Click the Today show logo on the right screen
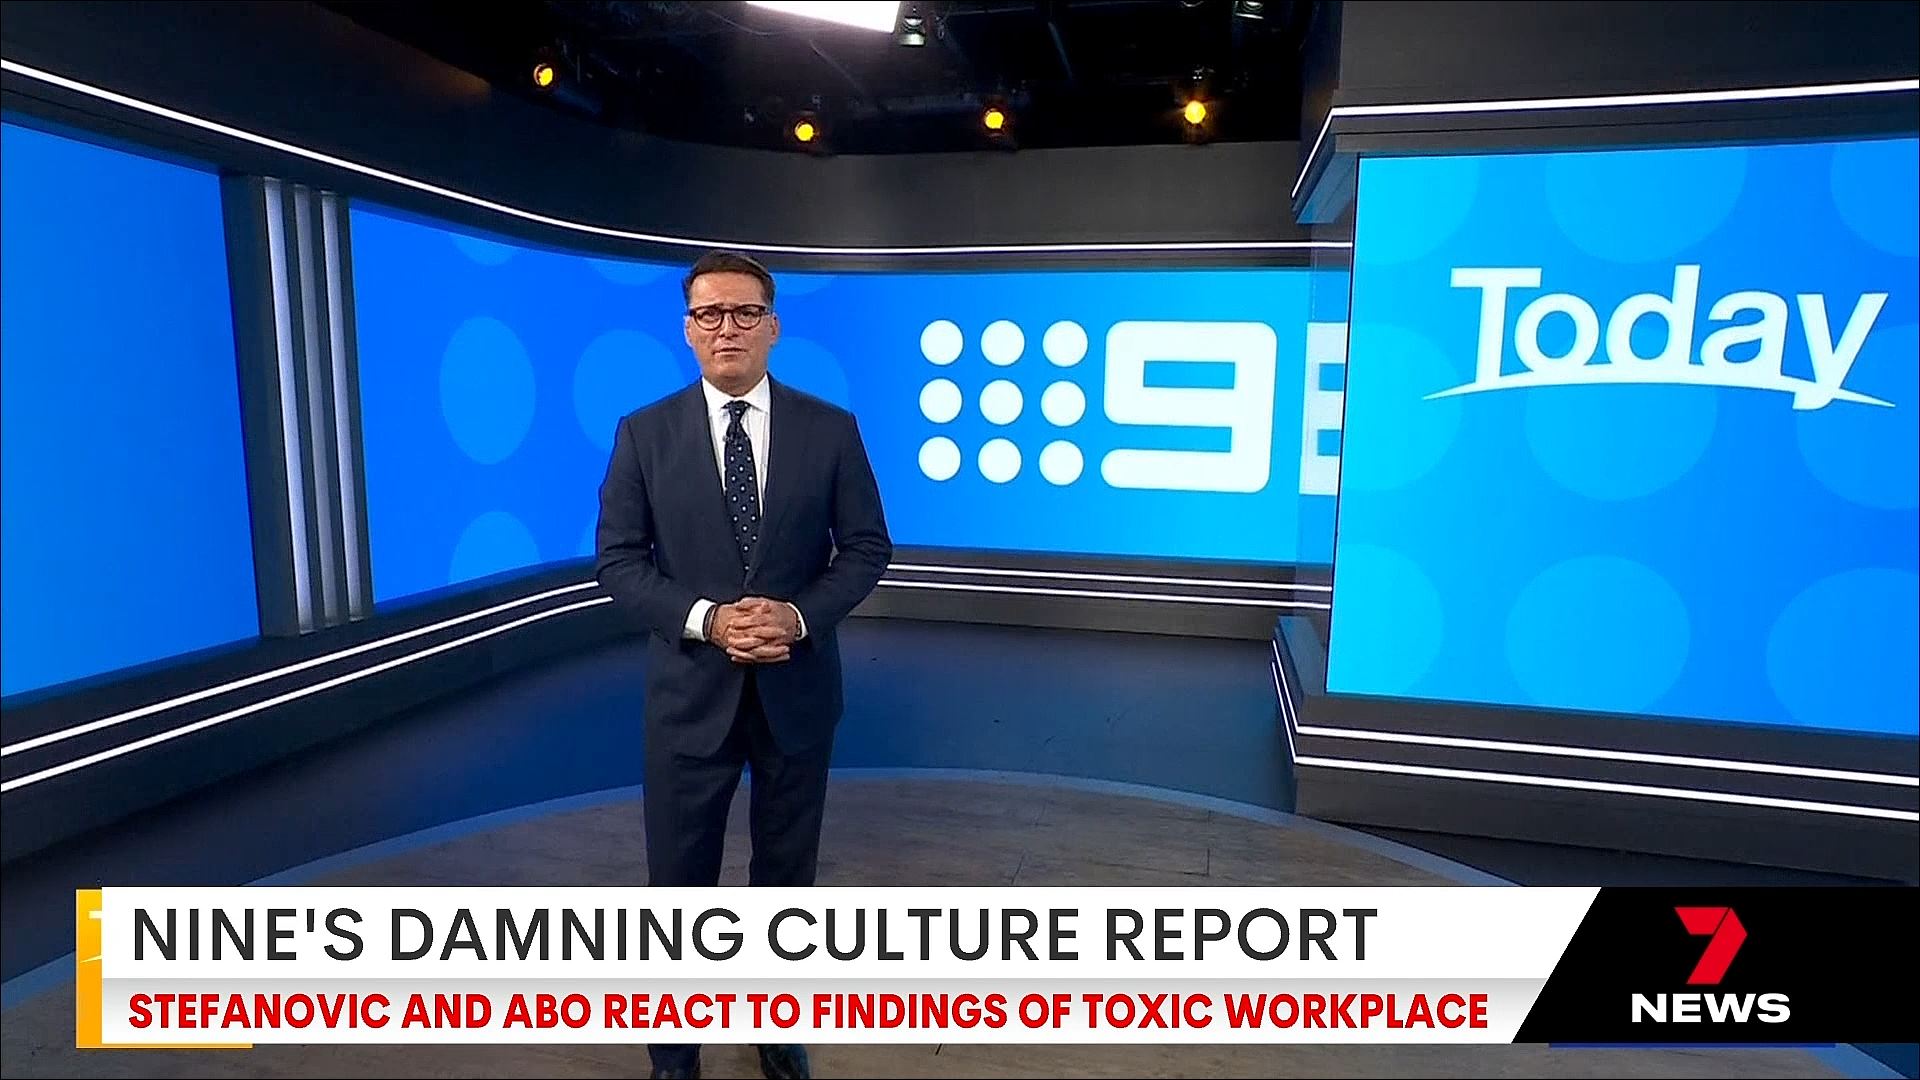 tap(1660, 336)
